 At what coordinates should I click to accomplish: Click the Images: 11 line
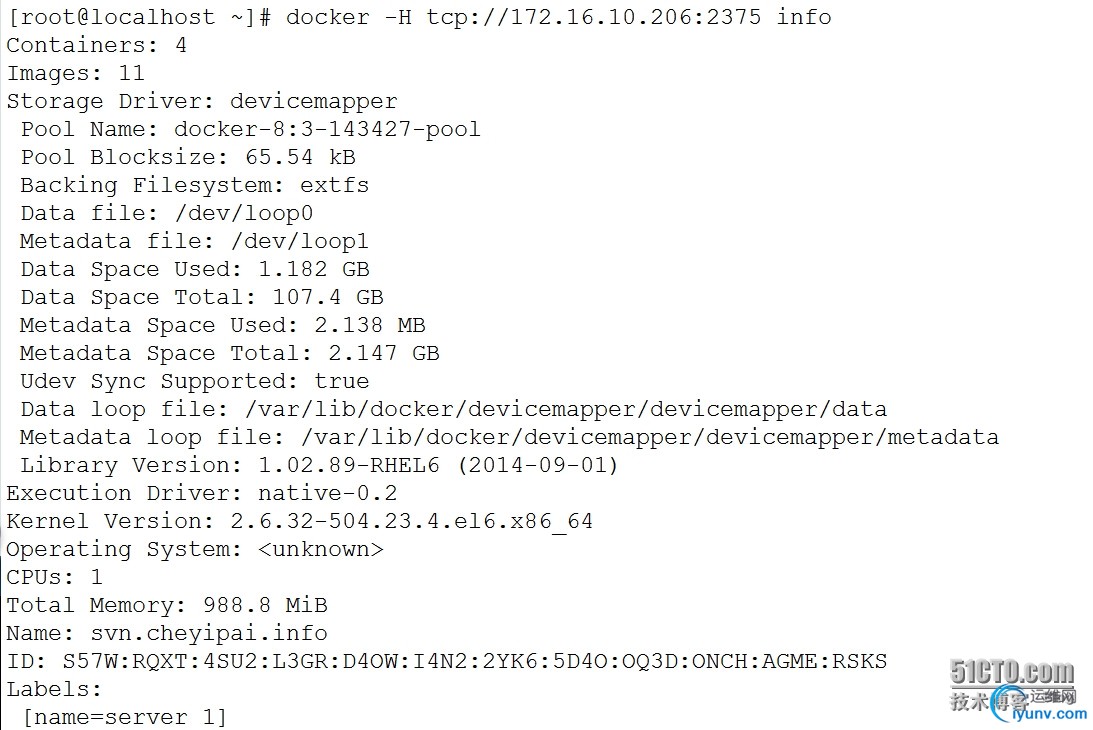(x=76, y=73)
